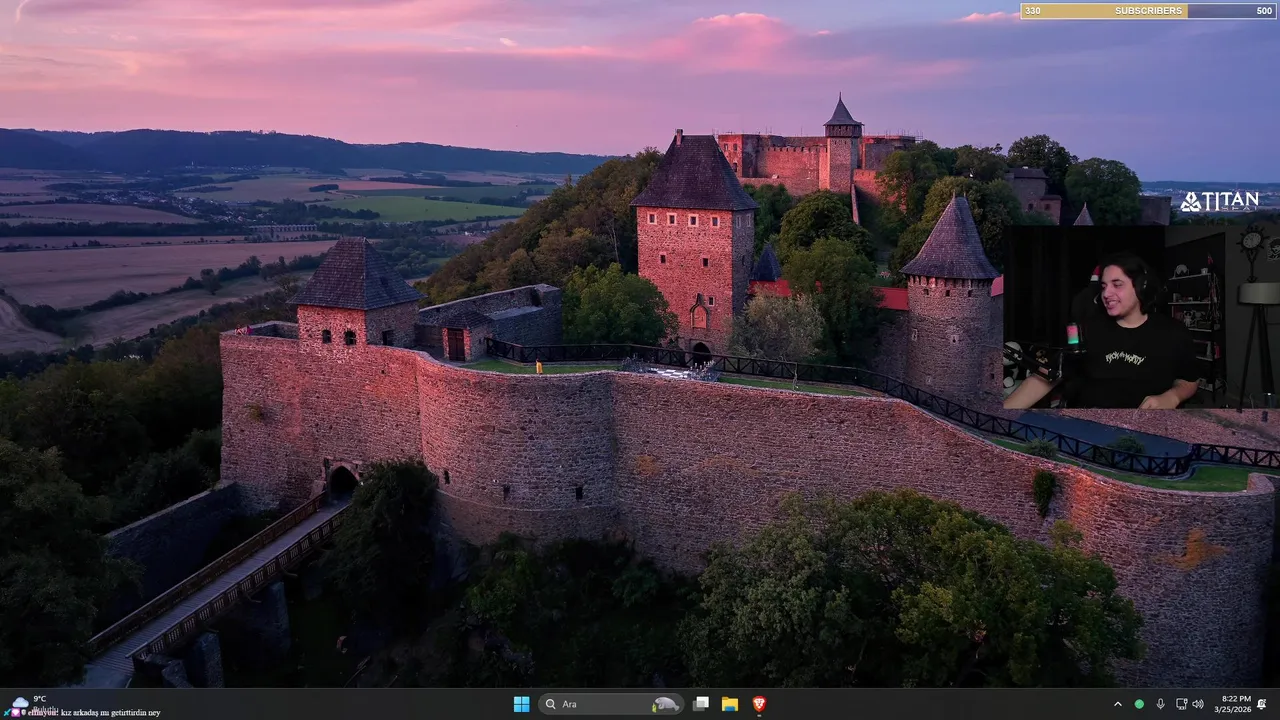The width and height of the screenshot is (1280, 720).
Task: Open Task View on the taskbar
Action: click(x=701, y=704)
